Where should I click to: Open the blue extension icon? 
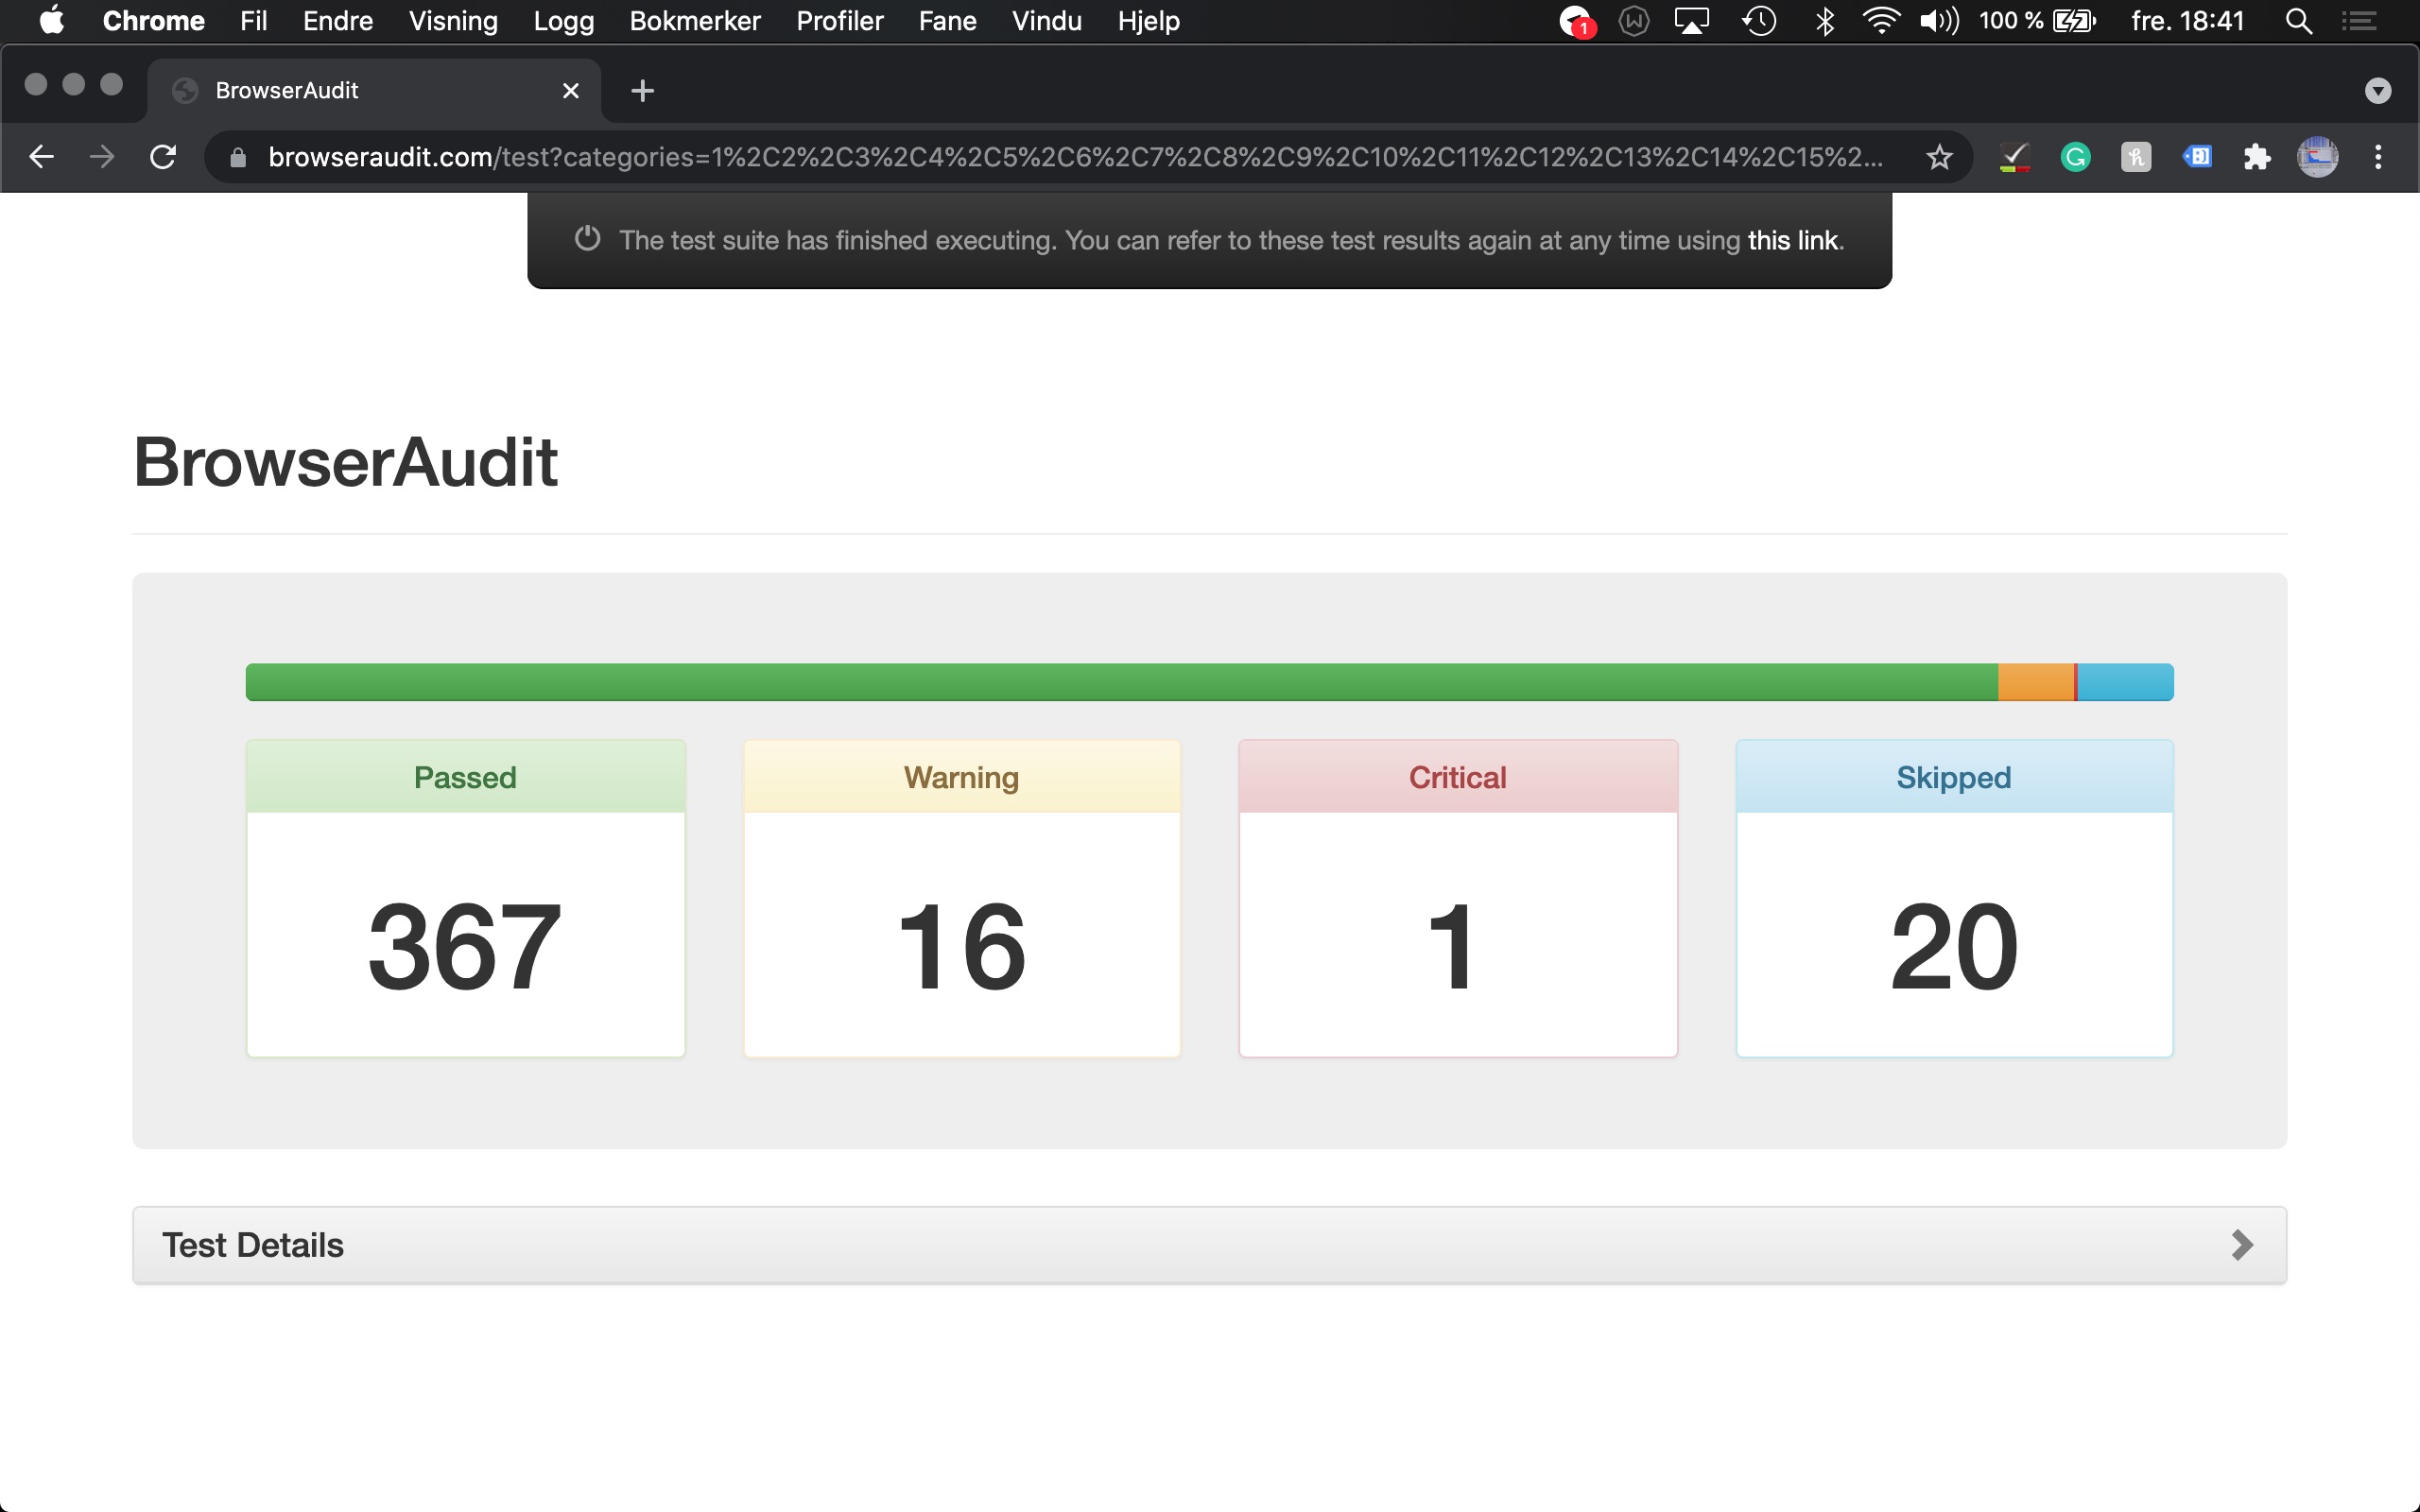point(2197,157)
